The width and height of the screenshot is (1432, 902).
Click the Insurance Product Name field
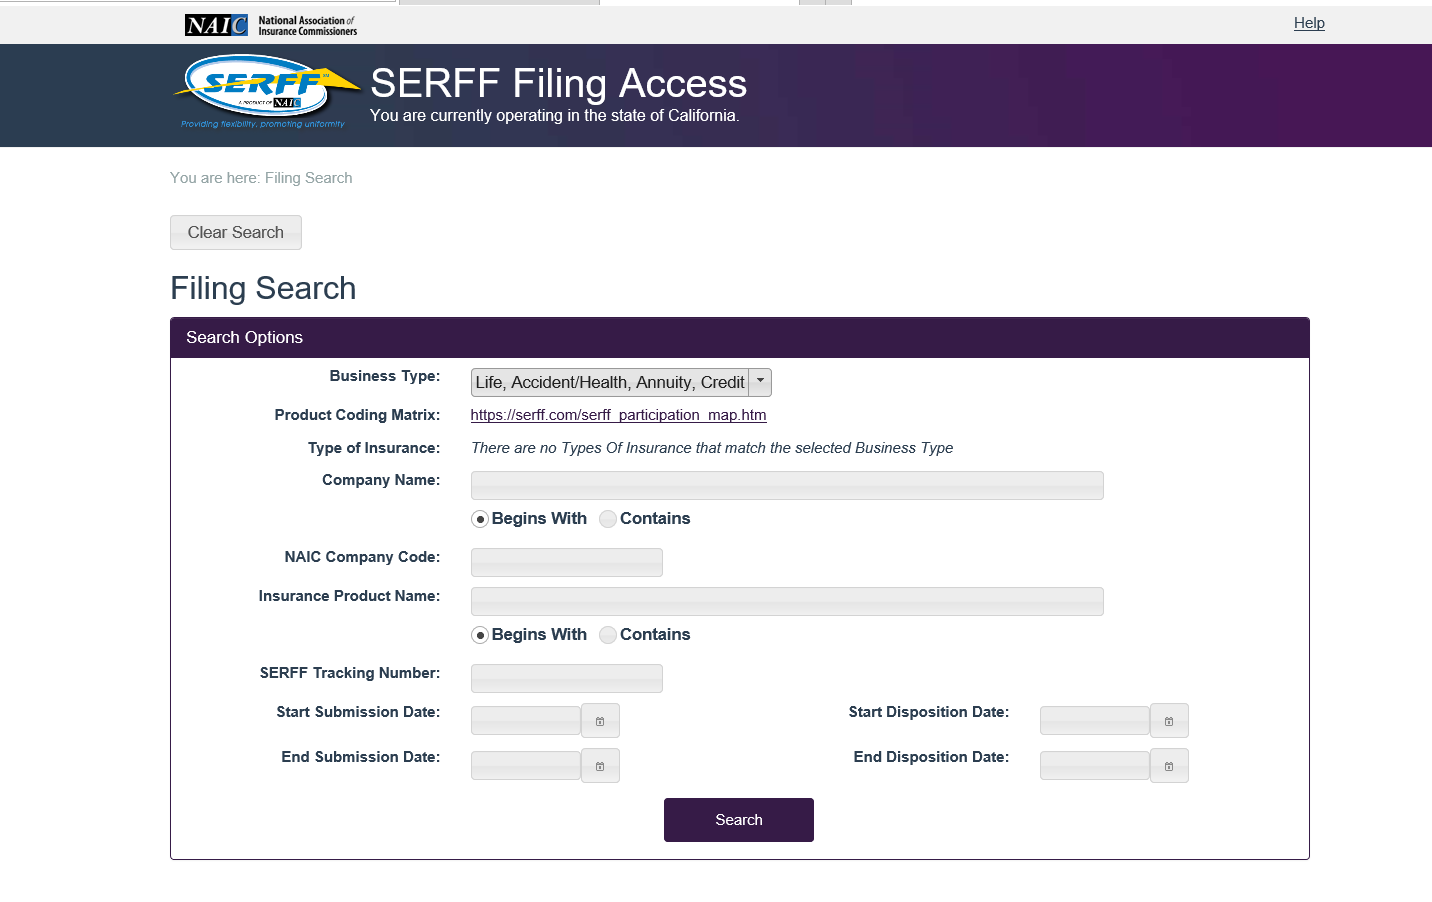(787, 602)
